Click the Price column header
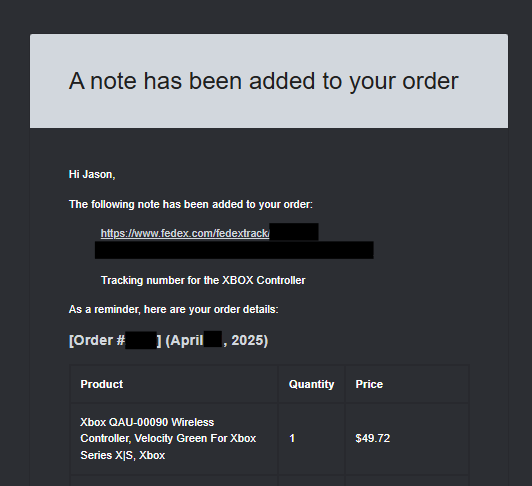Screen dimensions: 532x486 [369, 384]
